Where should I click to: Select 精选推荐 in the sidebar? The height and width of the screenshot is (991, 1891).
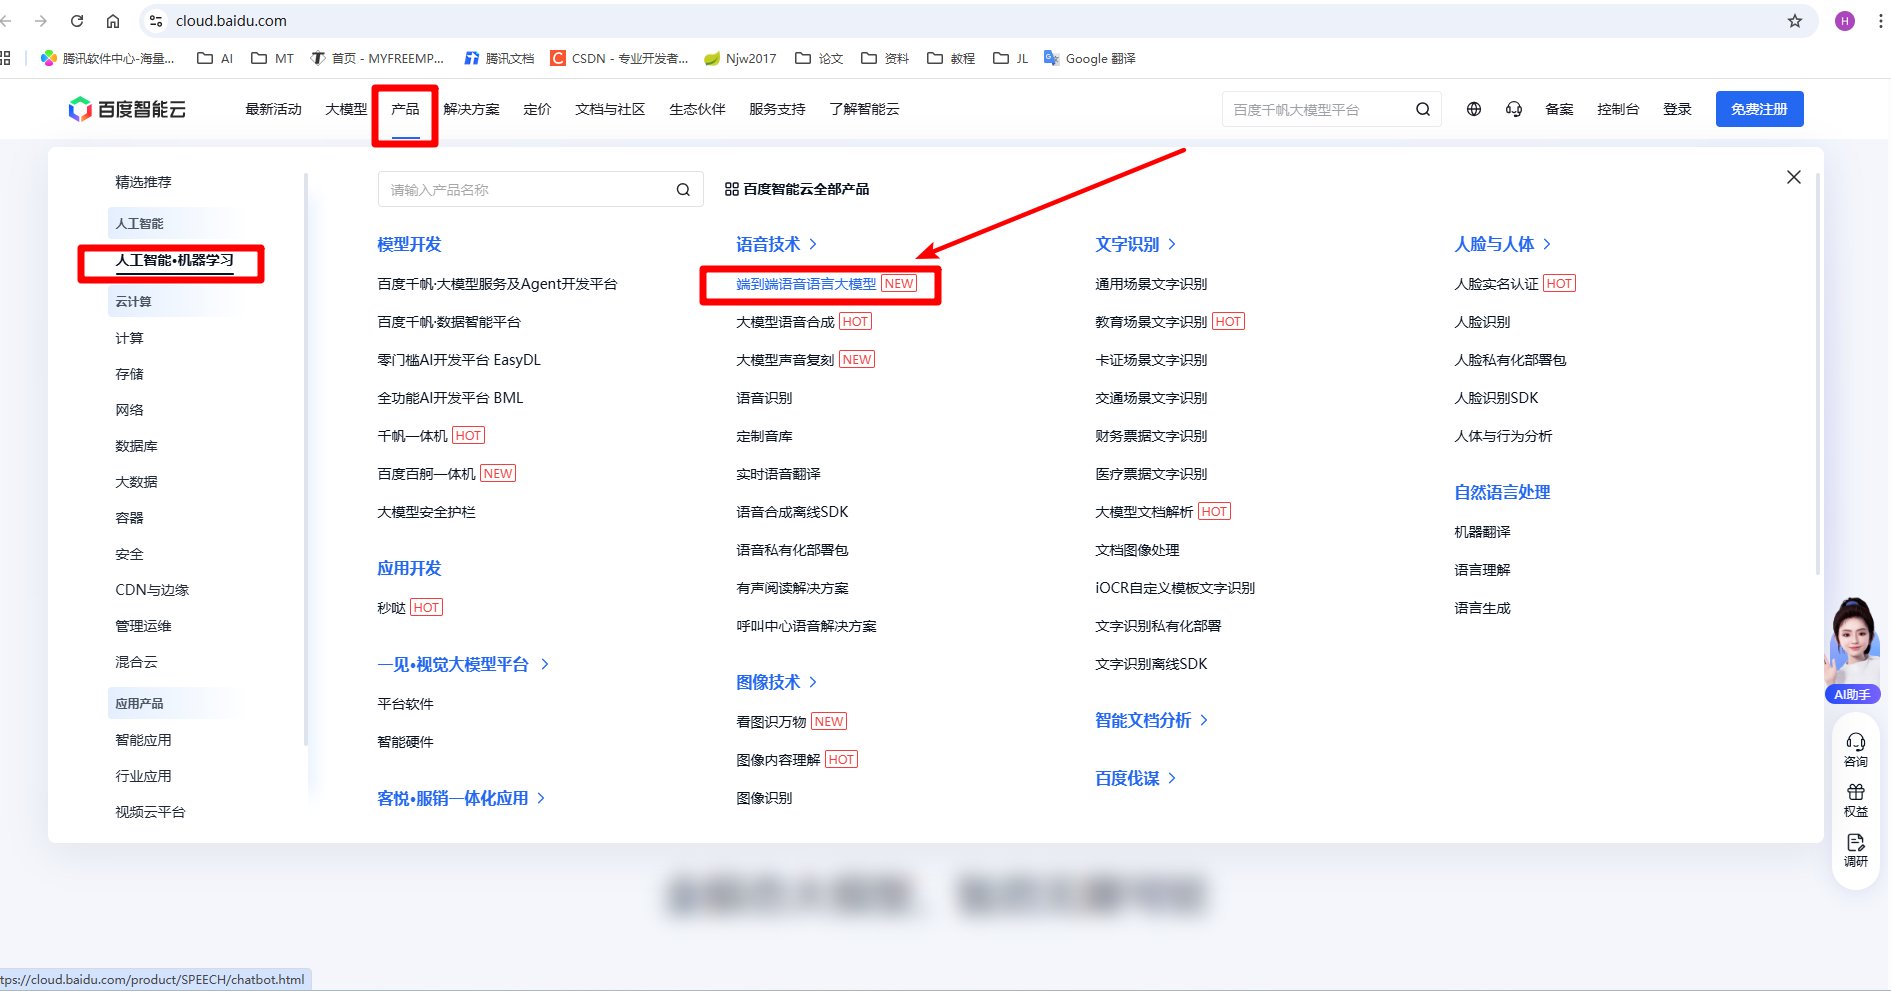coord(143,182)
